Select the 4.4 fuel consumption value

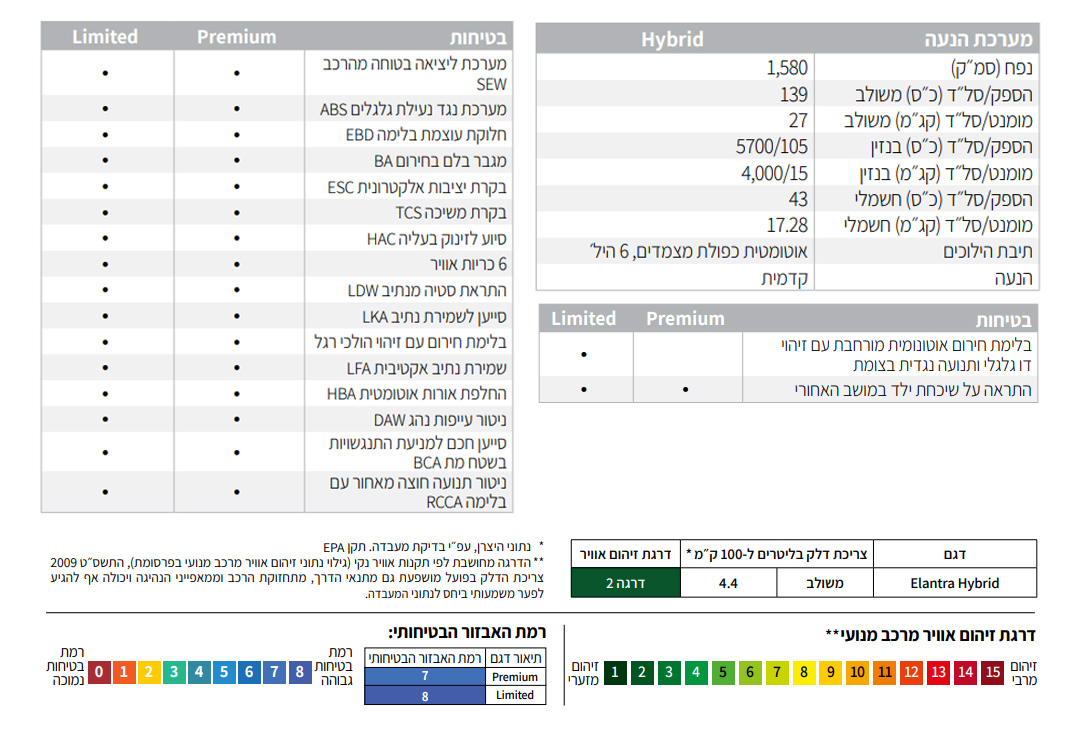(x=728, y=583)
